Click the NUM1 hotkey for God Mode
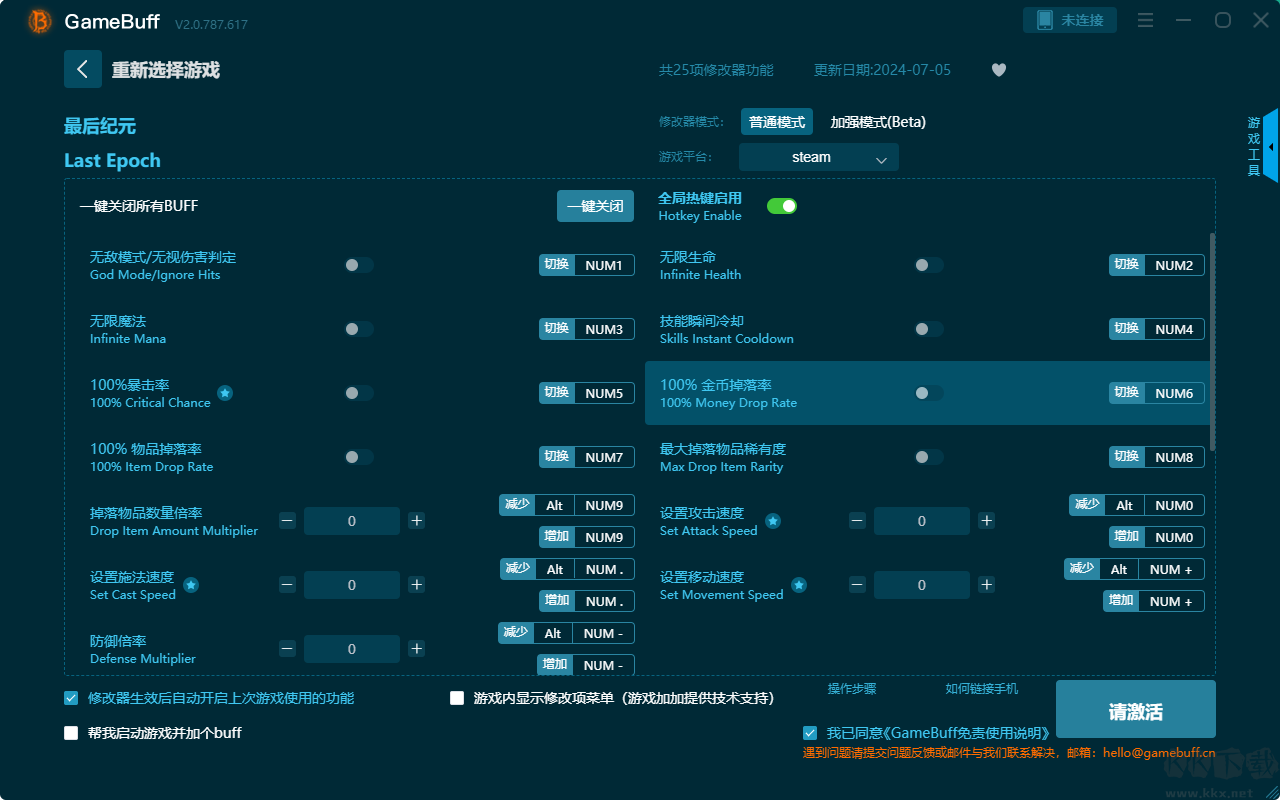 coord(604,265)
